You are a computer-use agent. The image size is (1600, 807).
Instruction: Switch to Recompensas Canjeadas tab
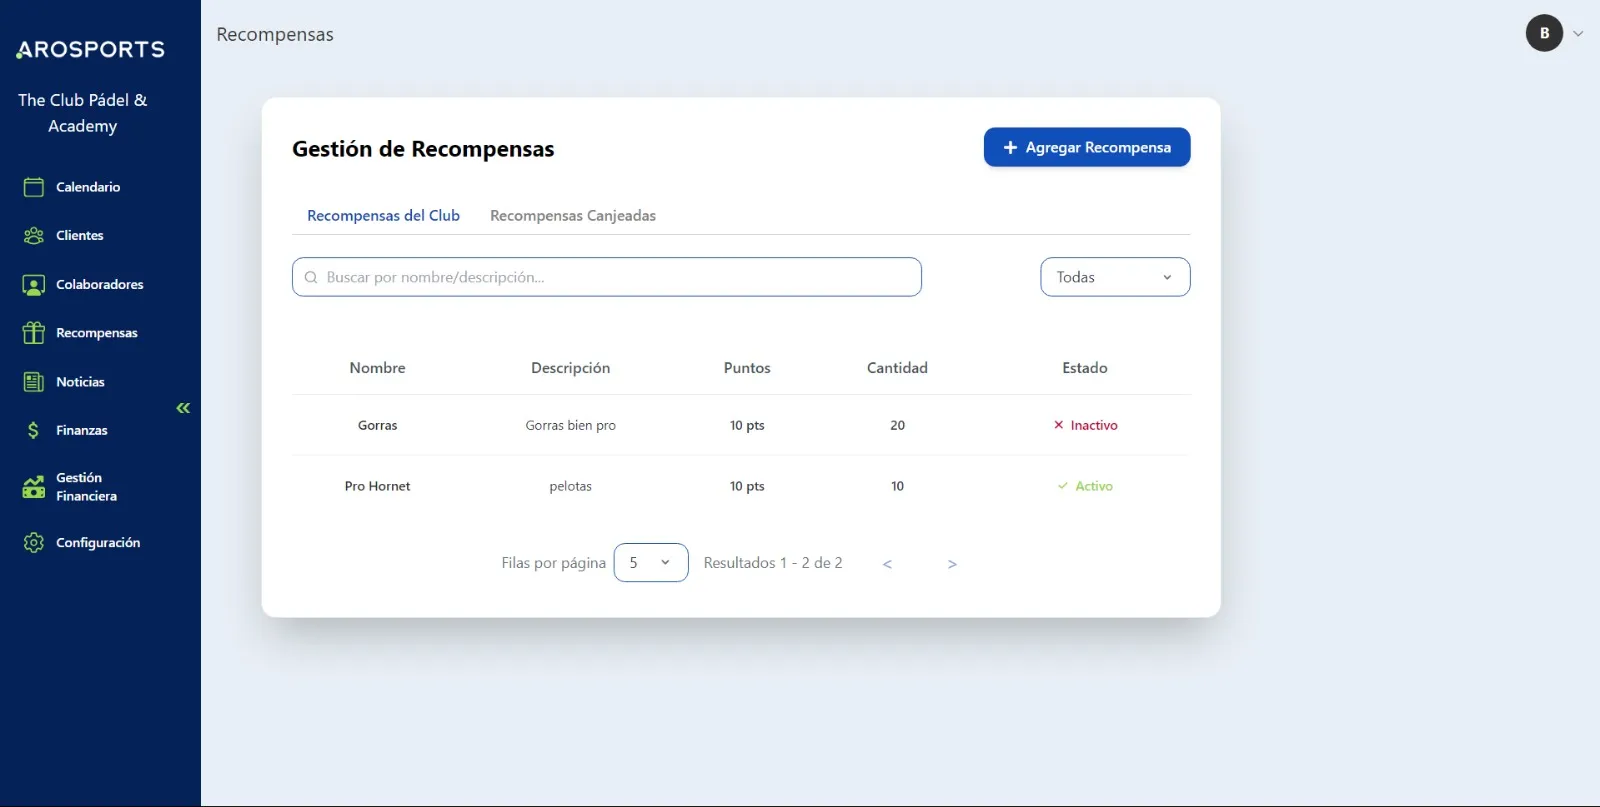573,215
